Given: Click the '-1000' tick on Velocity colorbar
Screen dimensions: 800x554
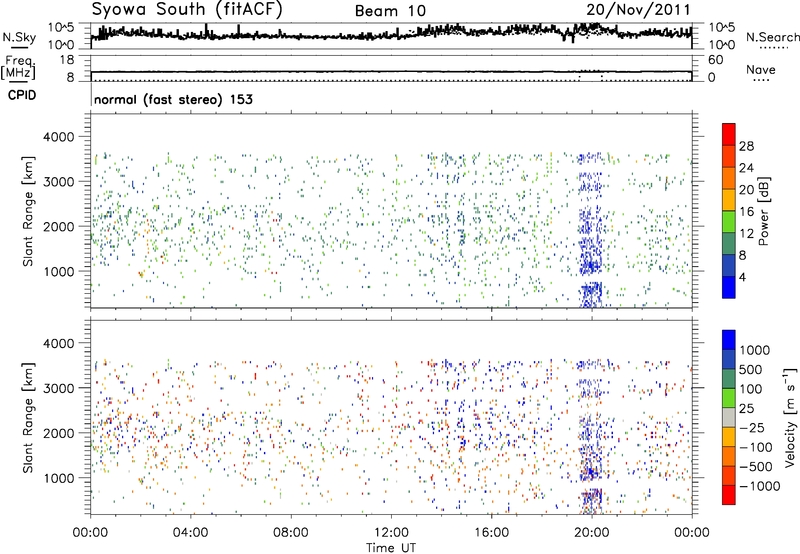Looking at the screenshot, I should click(759, 486).
